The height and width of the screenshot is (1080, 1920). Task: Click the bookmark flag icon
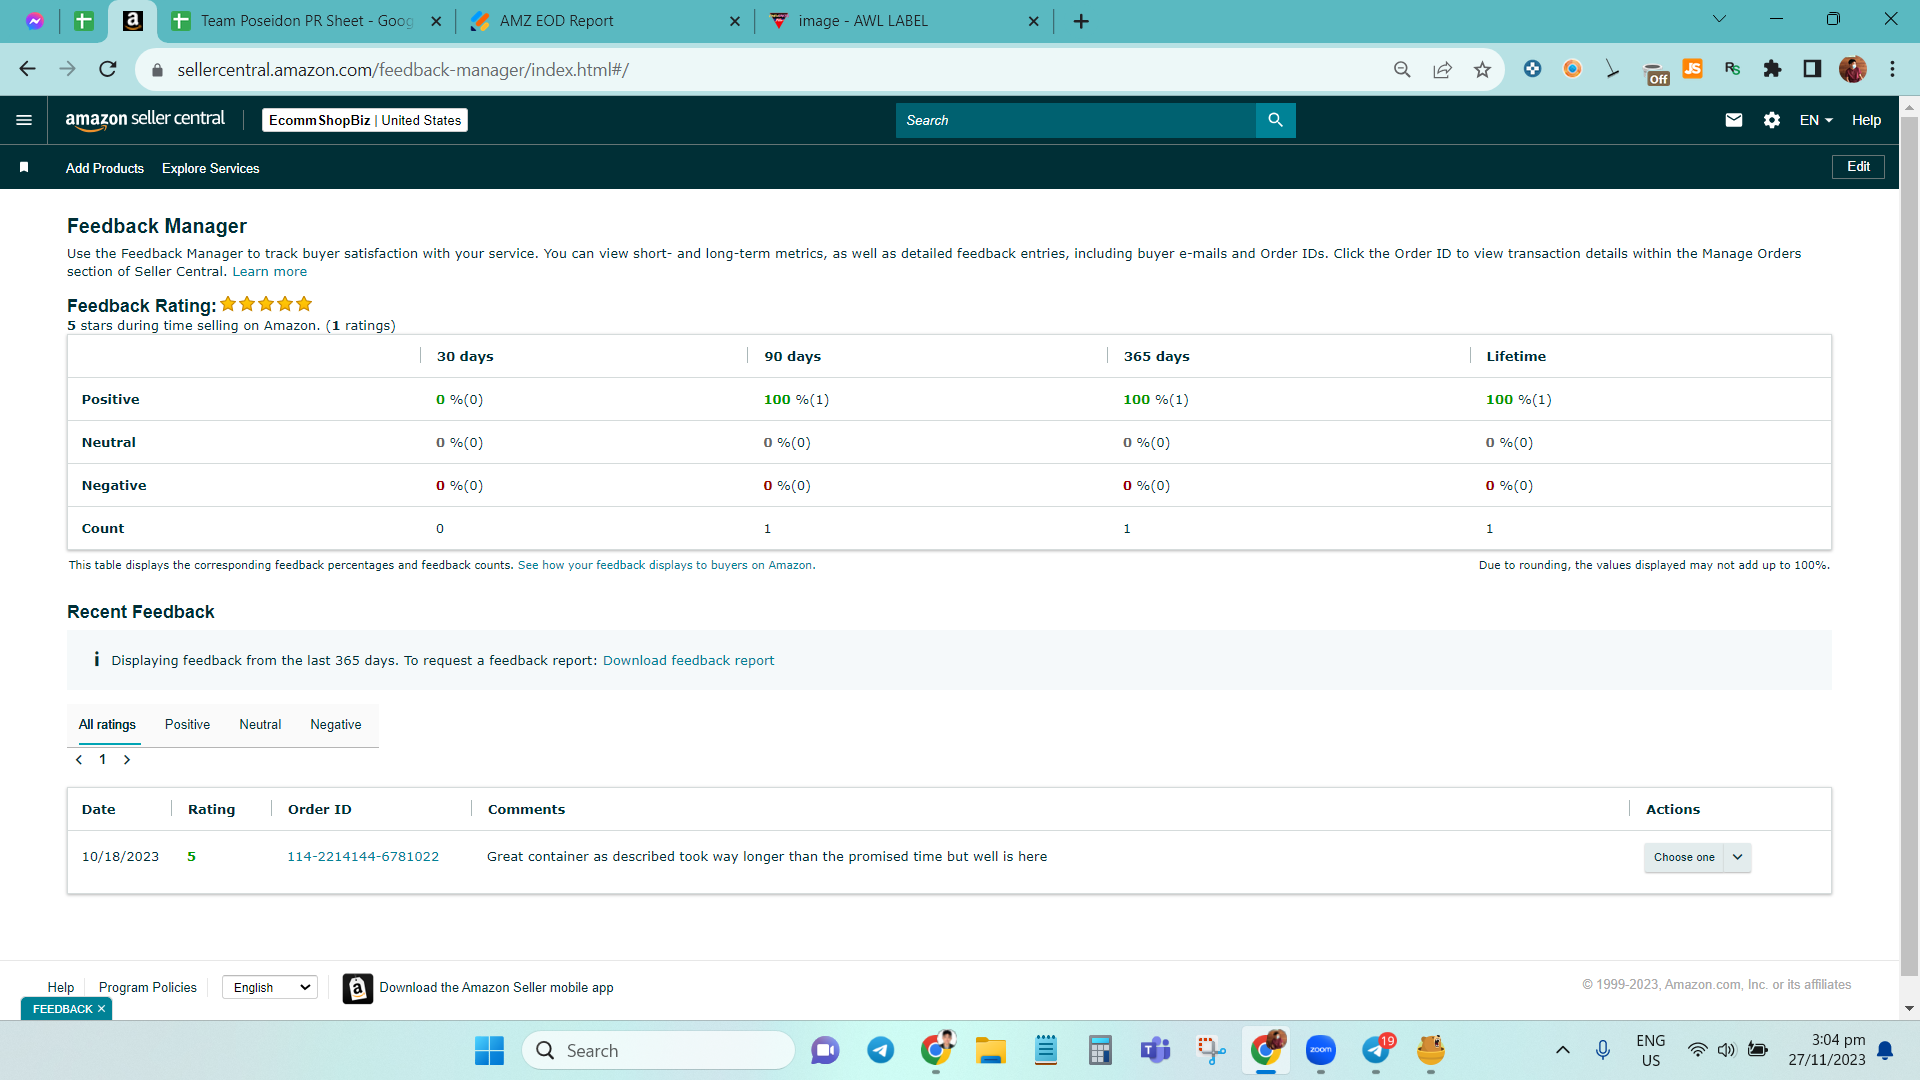[24, 167]
